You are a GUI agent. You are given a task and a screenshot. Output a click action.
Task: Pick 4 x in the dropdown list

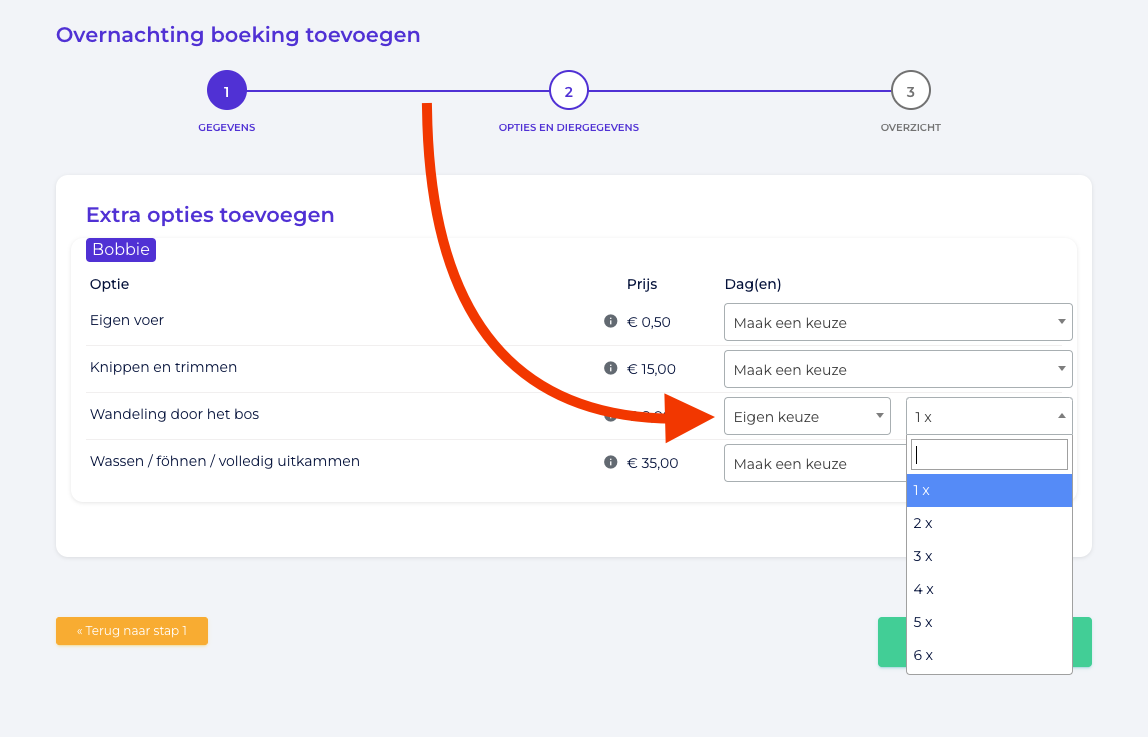(989, 589)
